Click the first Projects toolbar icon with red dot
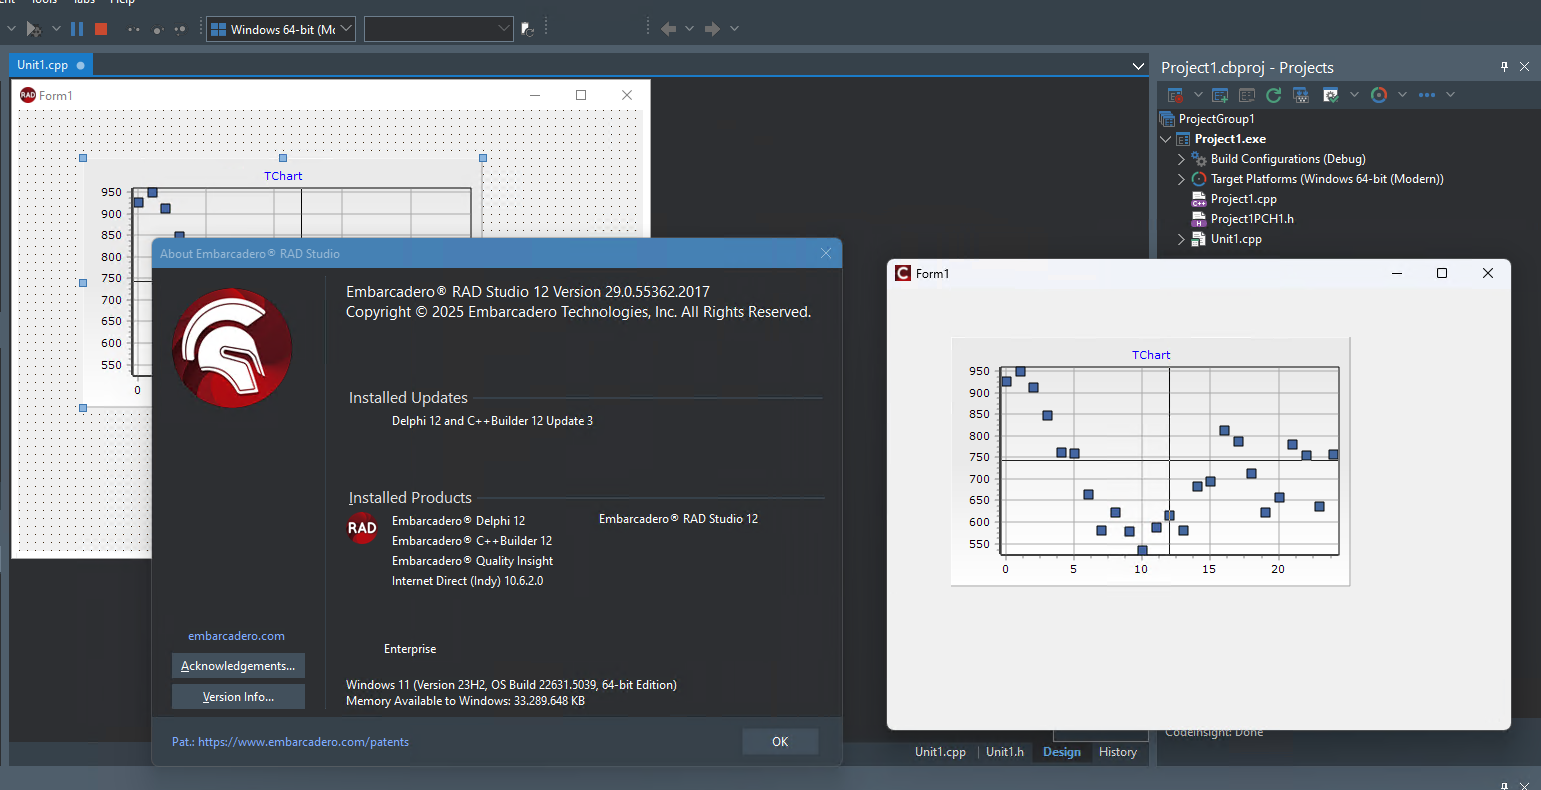This screenshot has width=1541, height=790. pyautogui.click(x=1175, y=95)
